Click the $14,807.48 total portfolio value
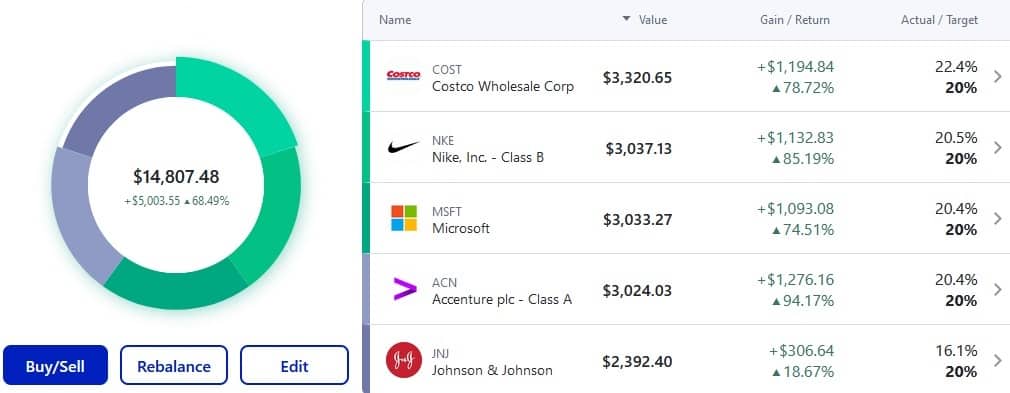 click(176, 177)
